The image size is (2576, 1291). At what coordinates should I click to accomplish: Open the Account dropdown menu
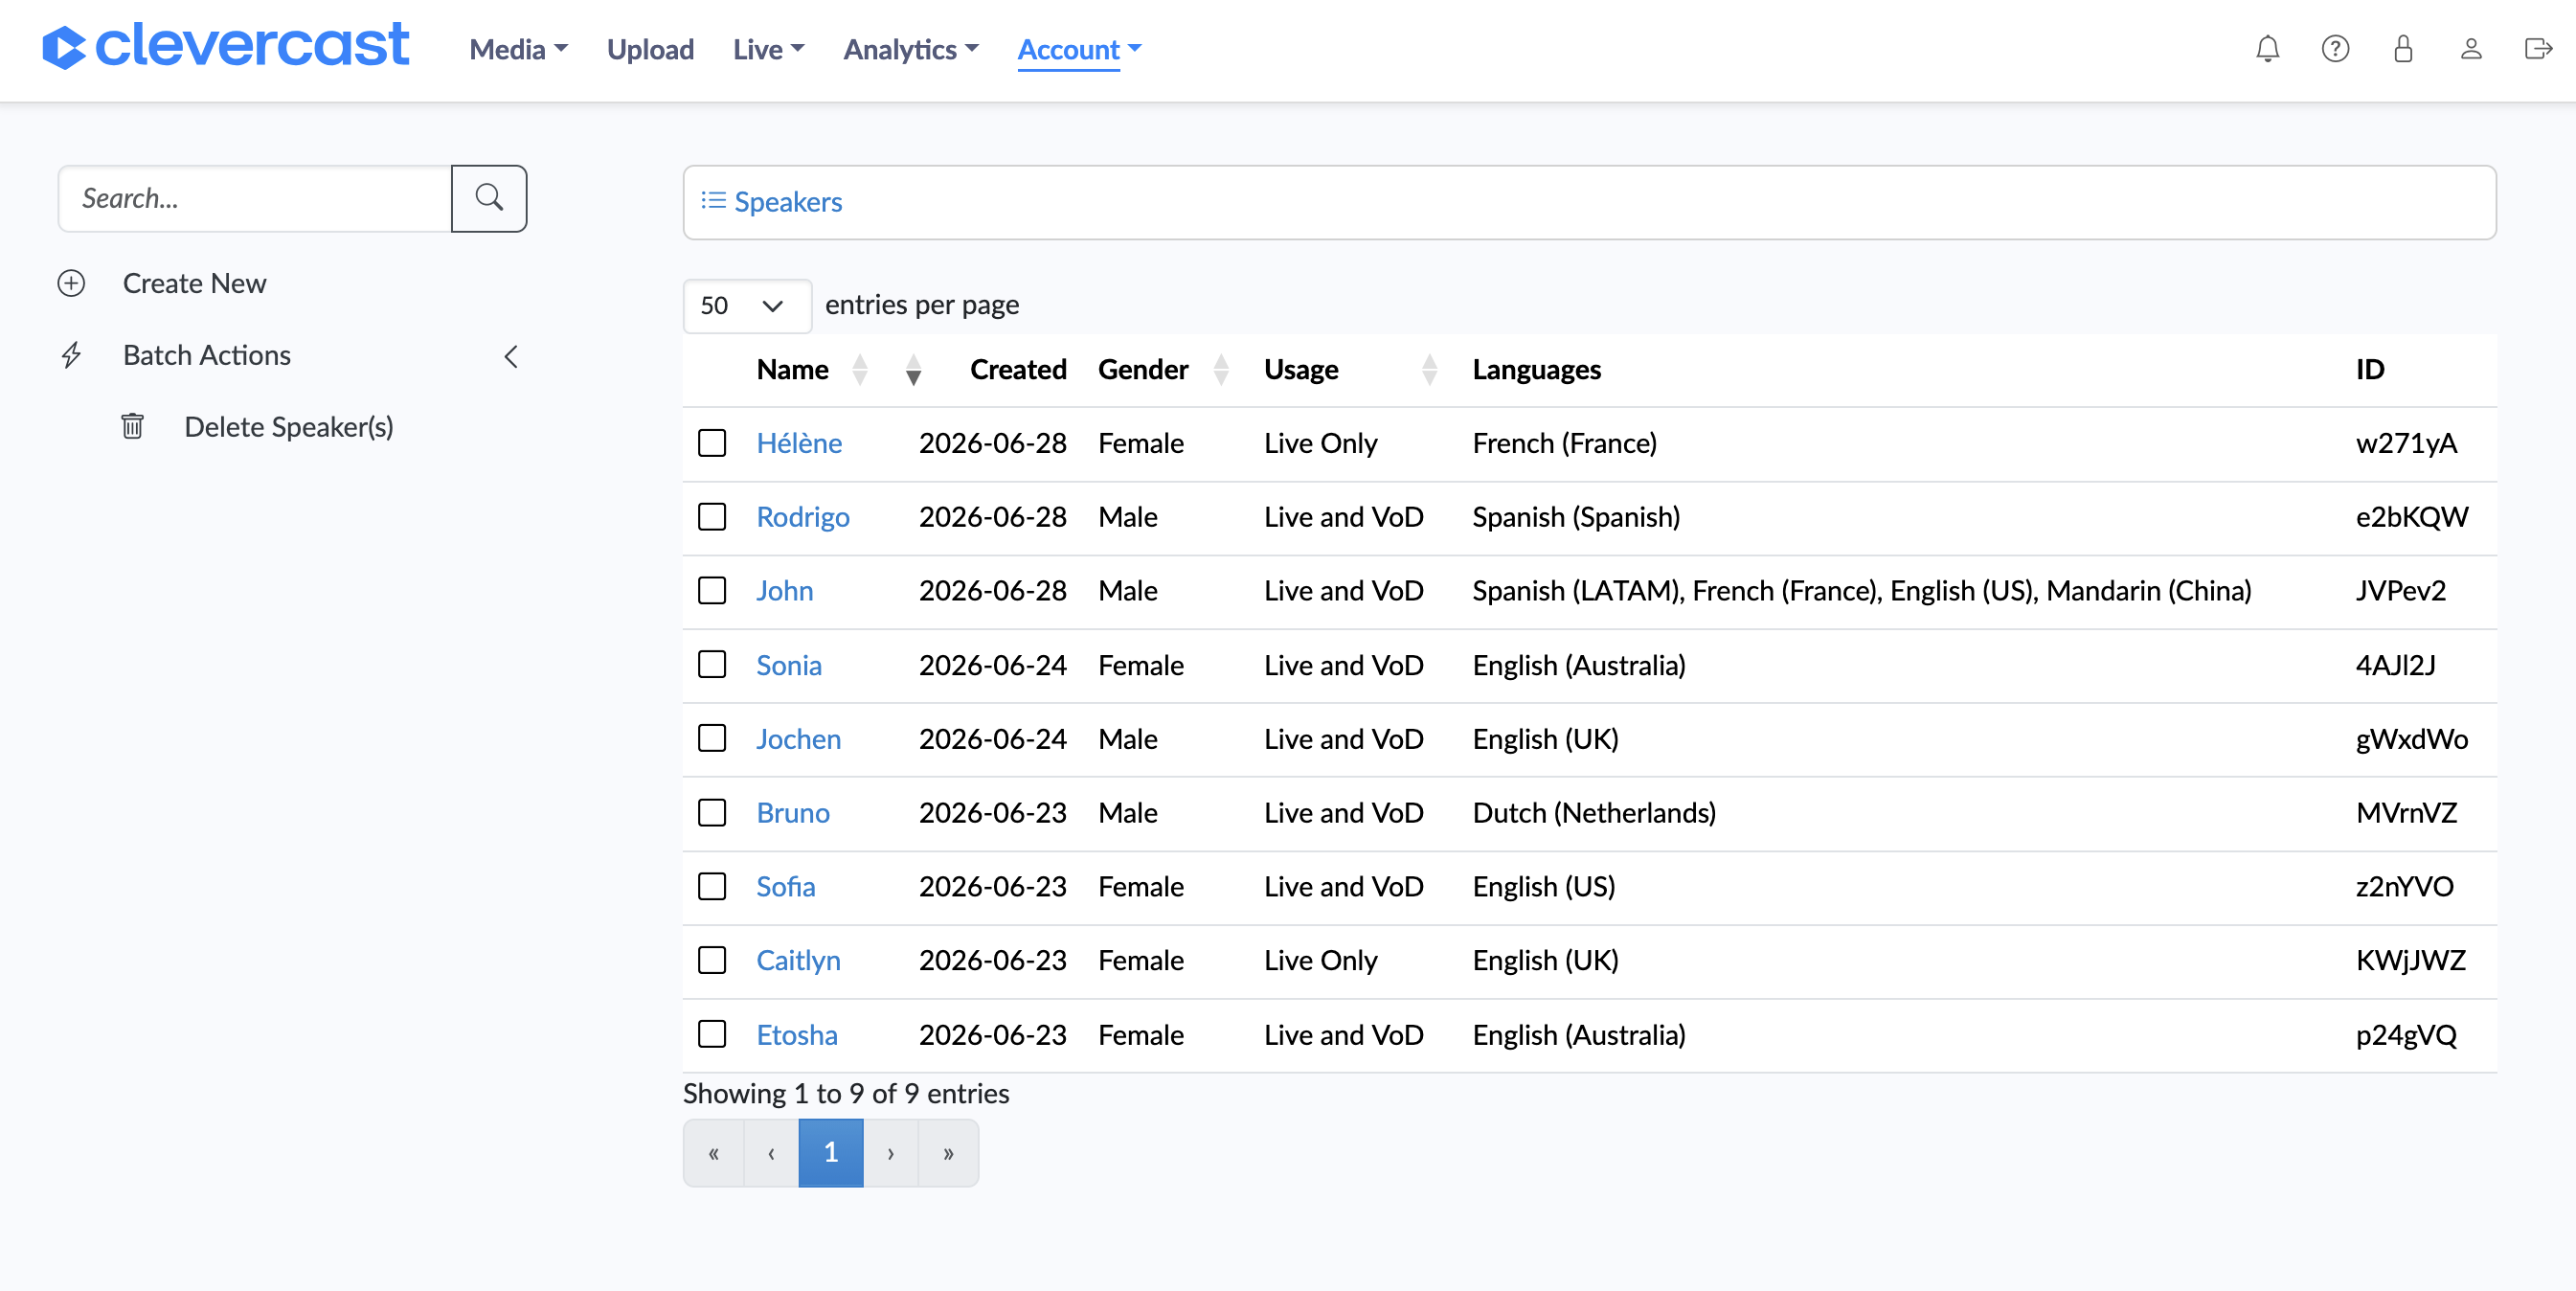(x=1079, y=49)
